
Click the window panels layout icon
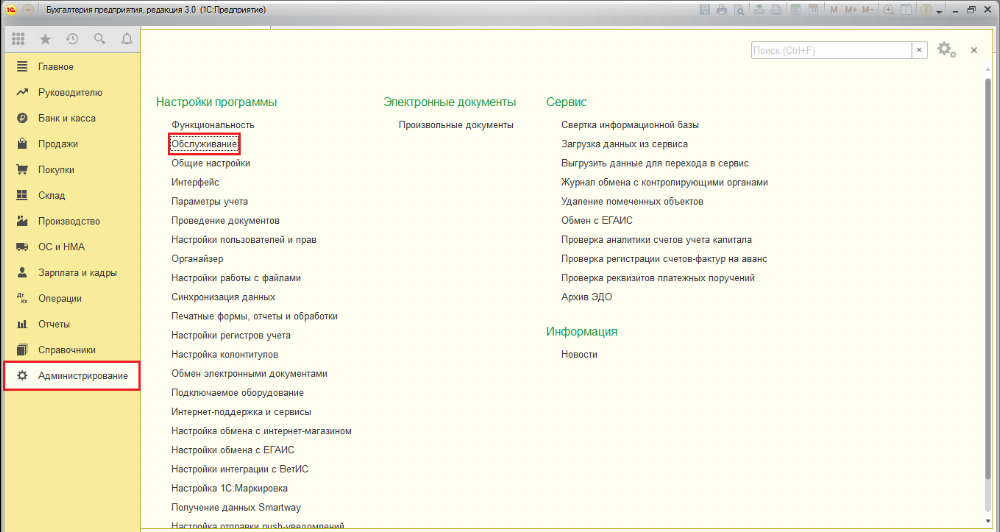tap(906, 10)
